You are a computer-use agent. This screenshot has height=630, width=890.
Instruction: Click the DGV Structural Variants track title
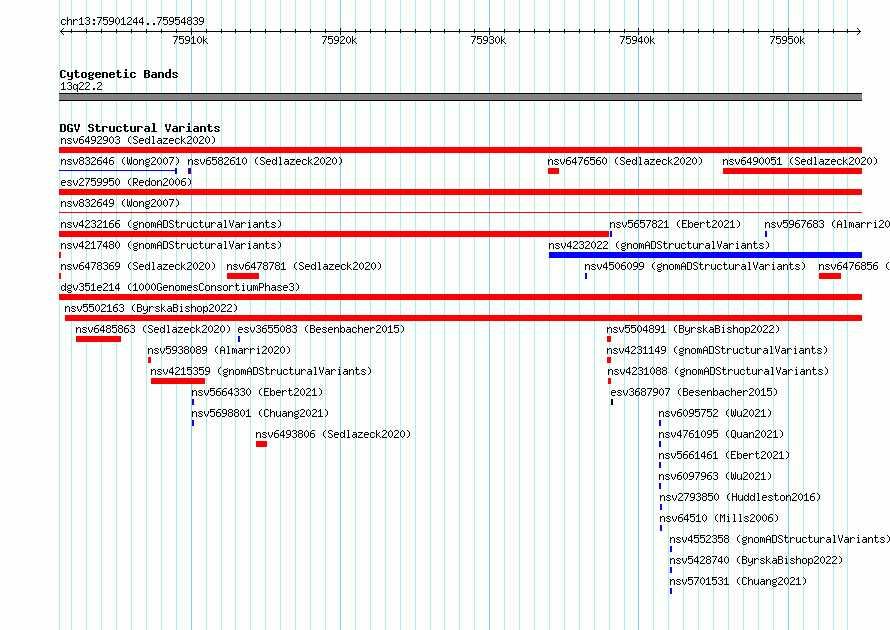tap(140, 128)
